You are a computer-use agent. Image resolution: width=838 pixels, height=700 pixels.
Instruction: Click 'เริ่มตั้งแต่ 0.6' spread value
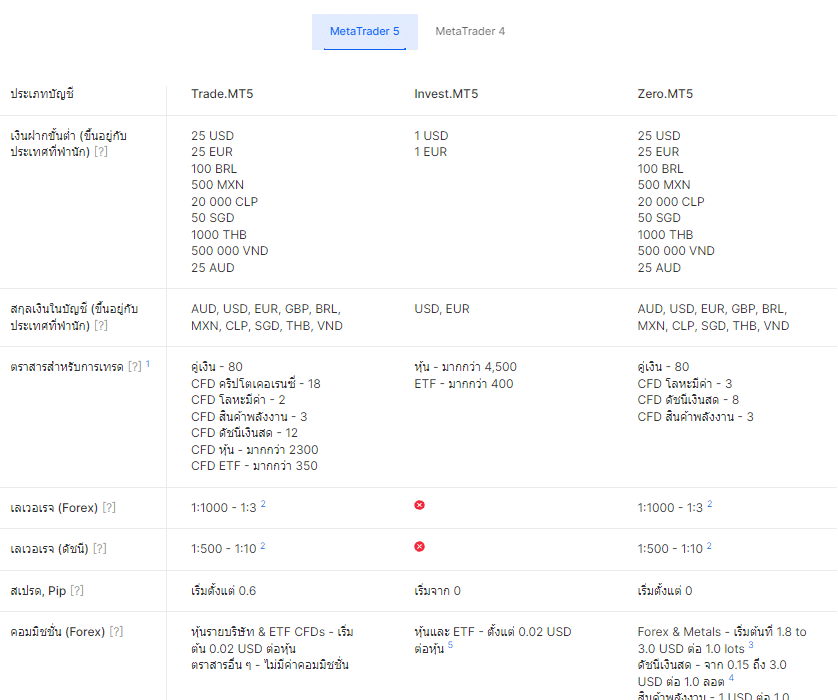pyautogui.click(x=224, y=590)
